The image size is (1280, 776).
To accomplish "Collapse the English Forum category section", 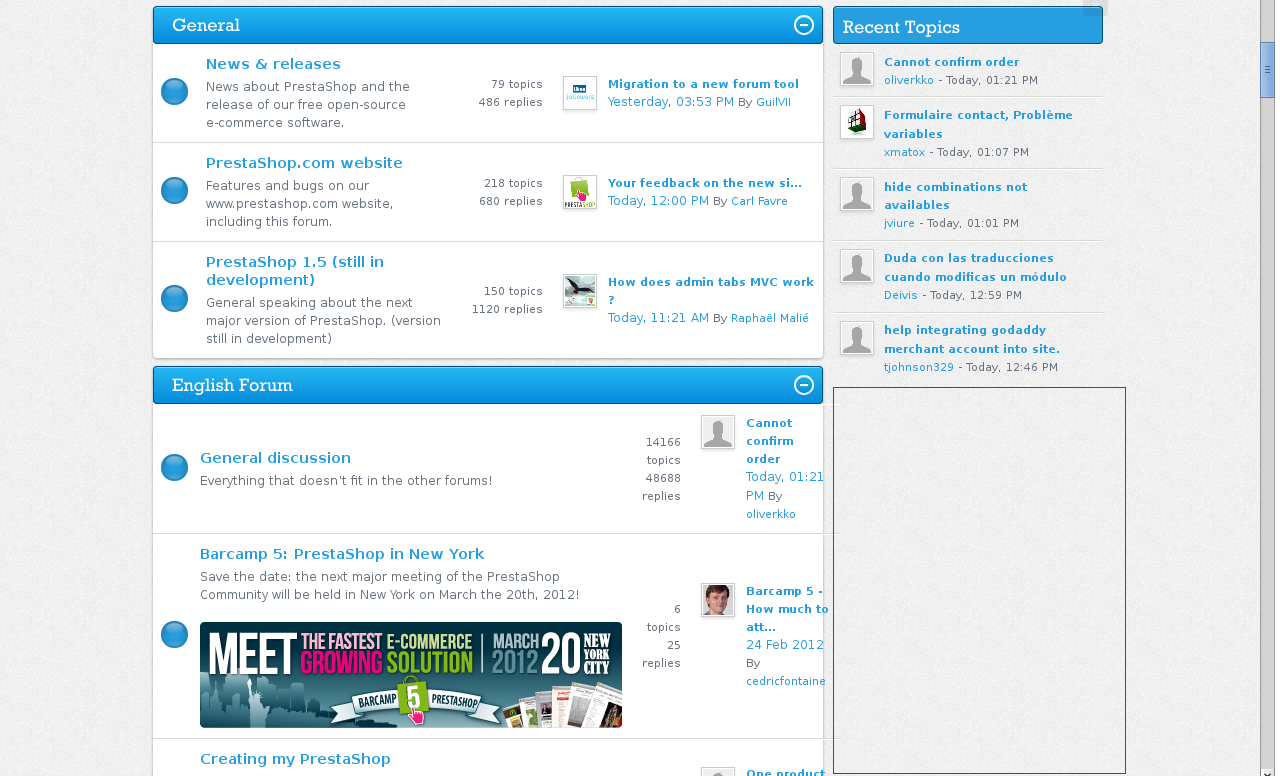I will (x=804, y=385).
